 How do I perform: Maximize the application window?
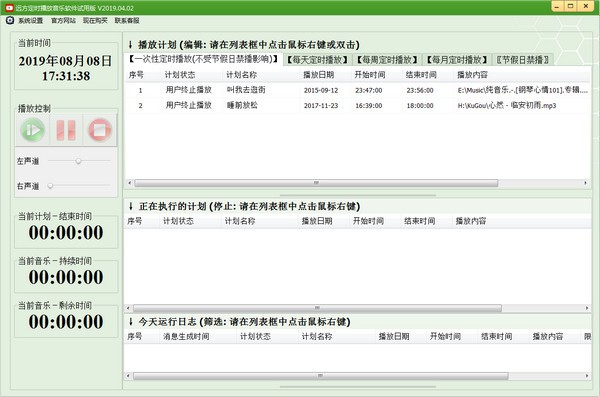(x=571, y=6)
